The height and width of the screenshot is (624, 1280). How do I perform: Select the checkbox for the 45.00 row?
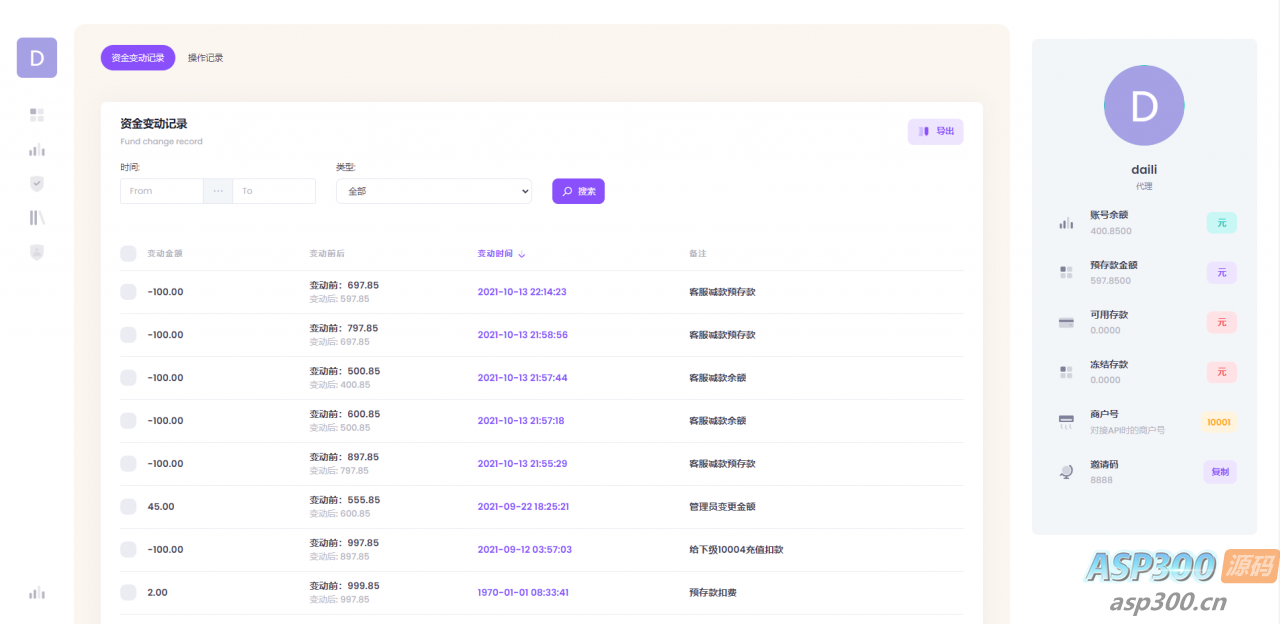click(x=128, y=507)
